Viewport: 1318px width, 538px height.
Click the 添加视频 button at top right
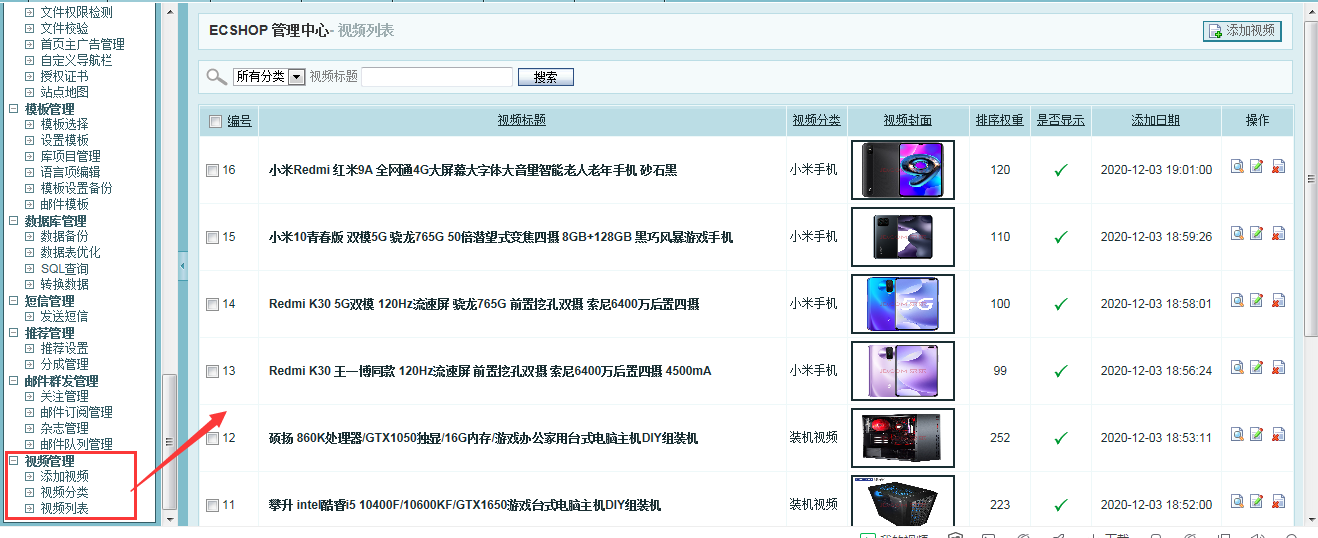coord(1241,31)
